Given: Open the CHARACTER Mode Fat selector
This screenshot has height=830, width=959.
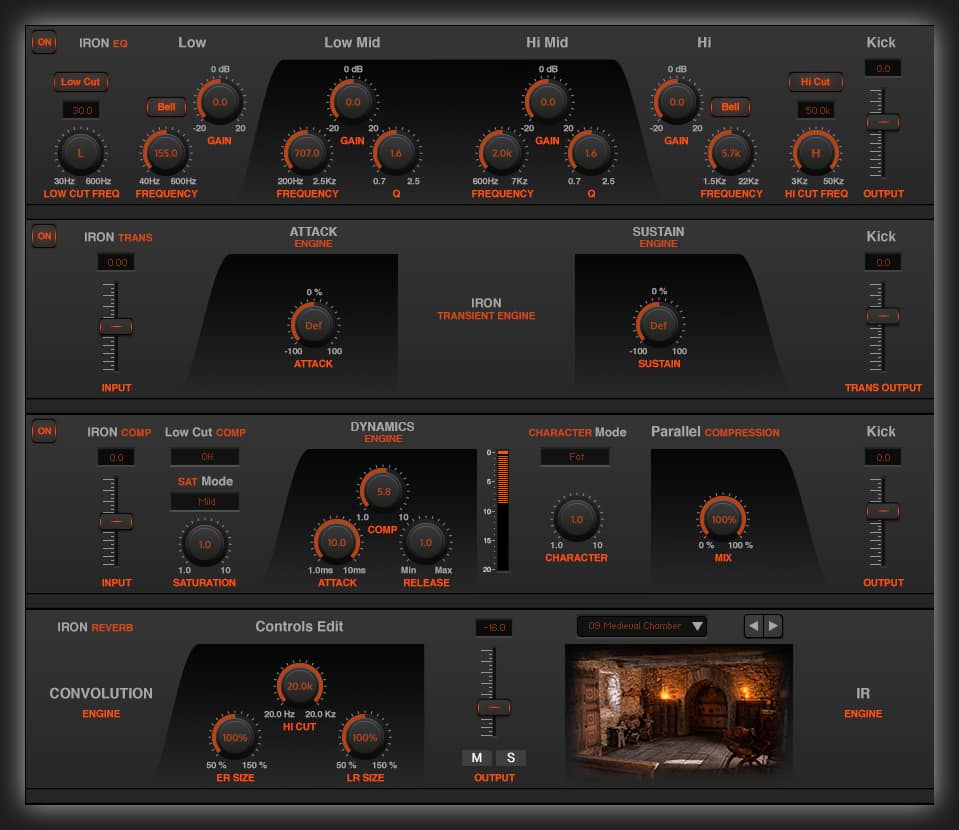Looking at the screenshot, I should pos(576,456).
